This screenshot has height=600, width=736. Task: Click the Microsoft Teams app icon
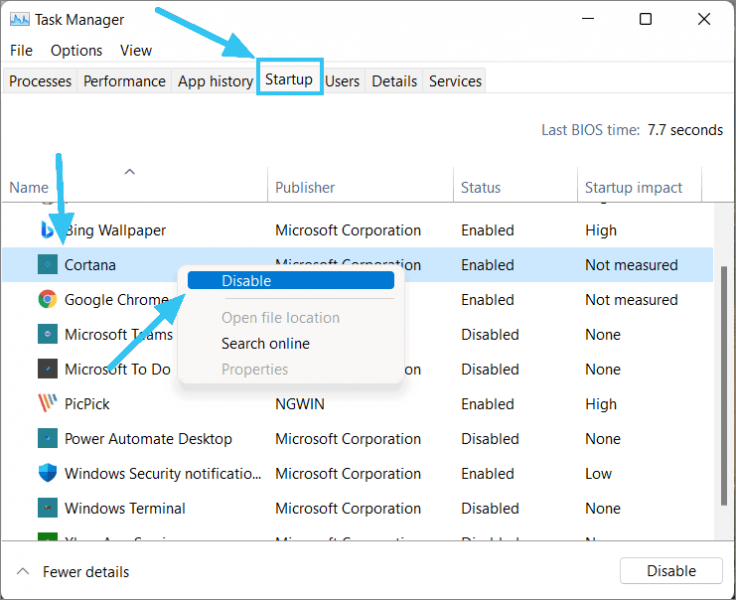tap(47, 334)
